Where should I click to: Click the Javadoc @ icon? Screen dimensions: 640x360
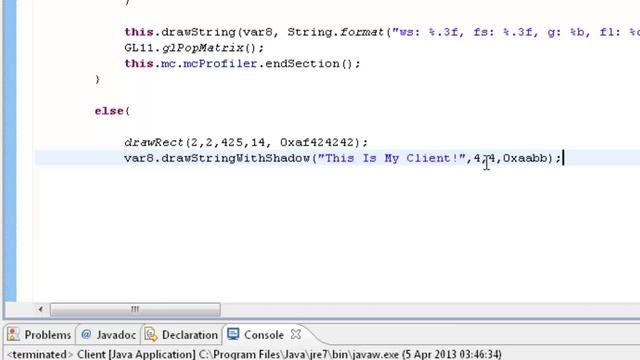tap(86, 335)
